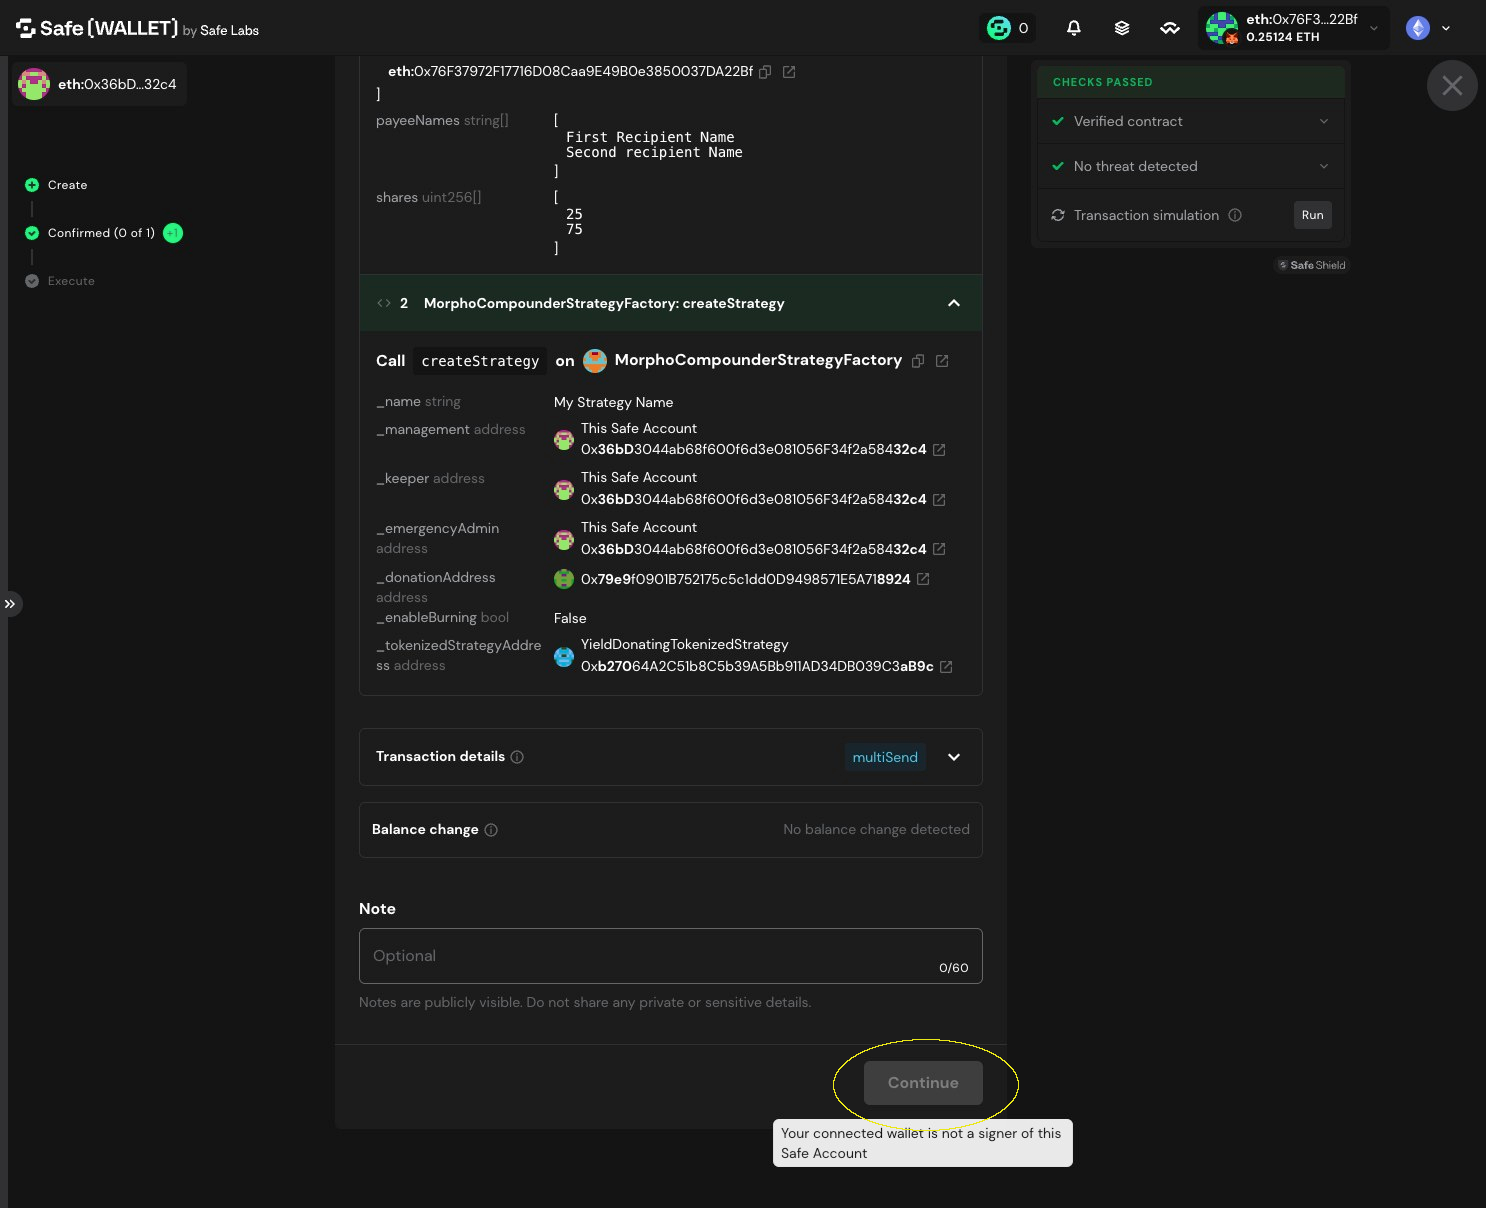This screenshot has width=1486, height=1208.
Task: Open _management address in explorer
Action: 939,450
